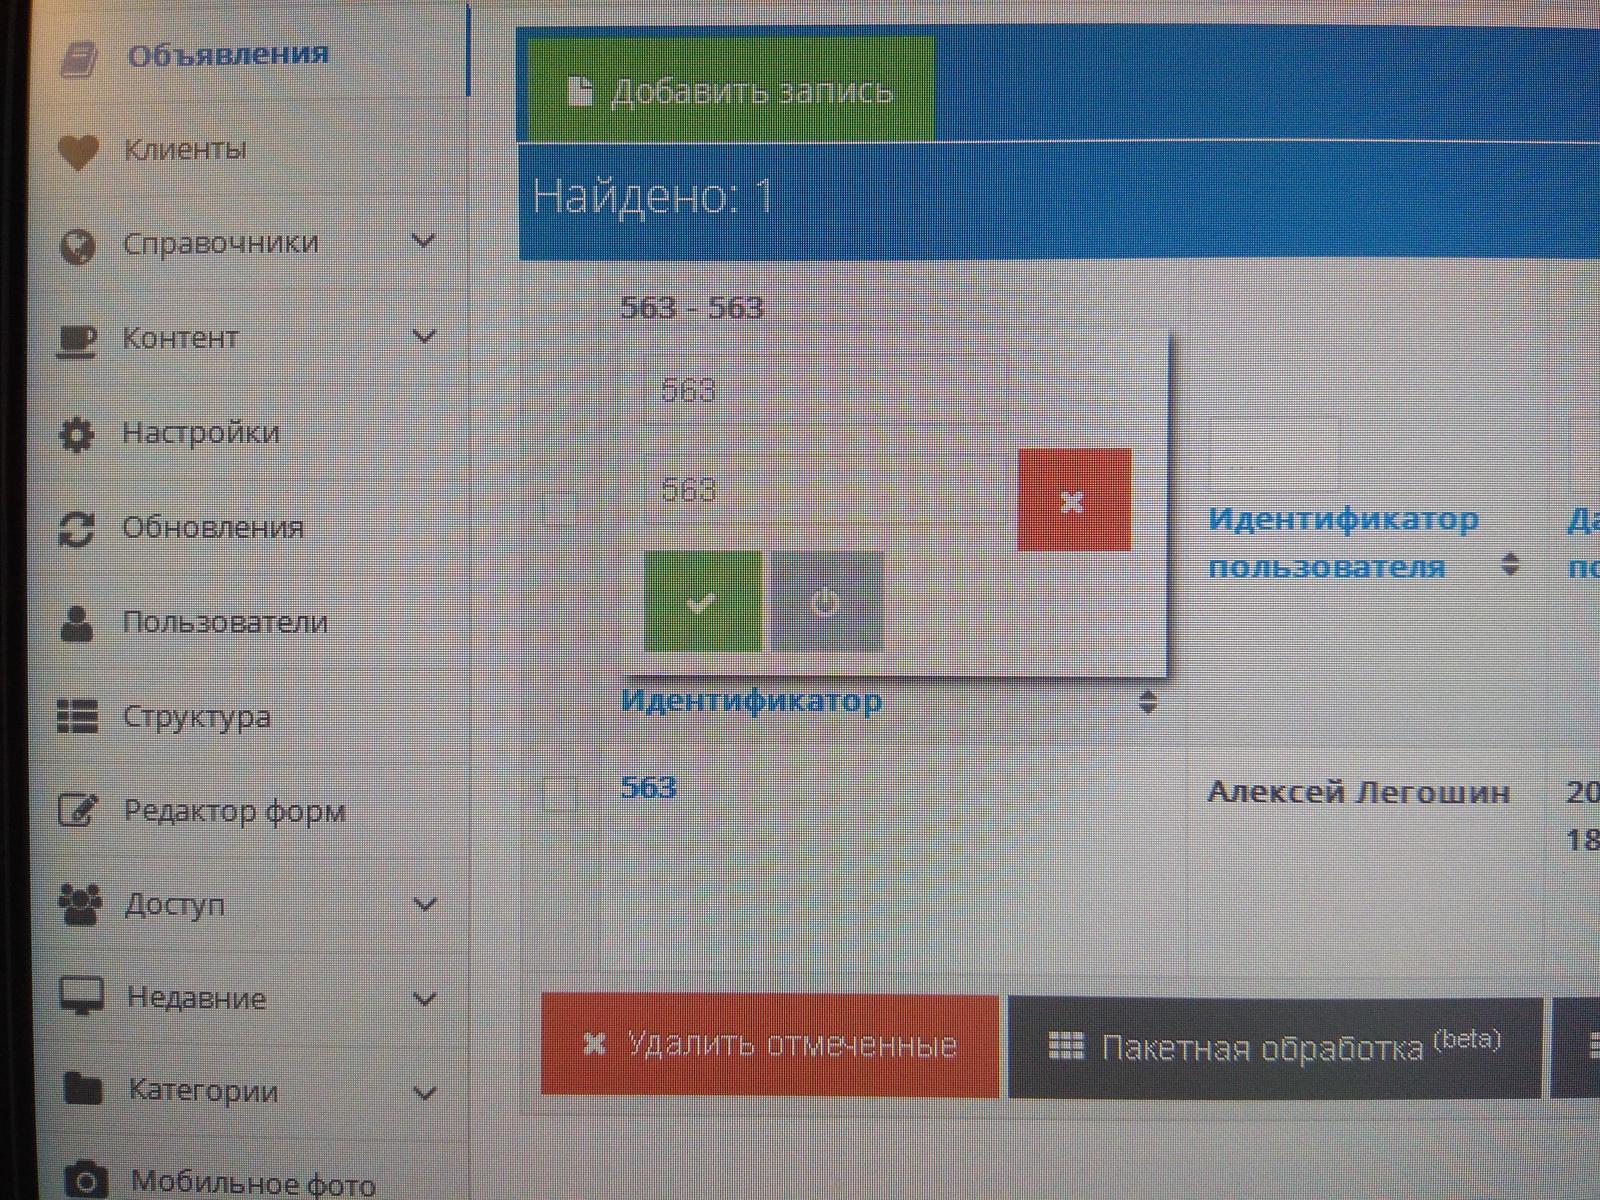1600x1200 pixels.
Task: Click the refresh icon beside Обновления
Action: pos(77,529)
